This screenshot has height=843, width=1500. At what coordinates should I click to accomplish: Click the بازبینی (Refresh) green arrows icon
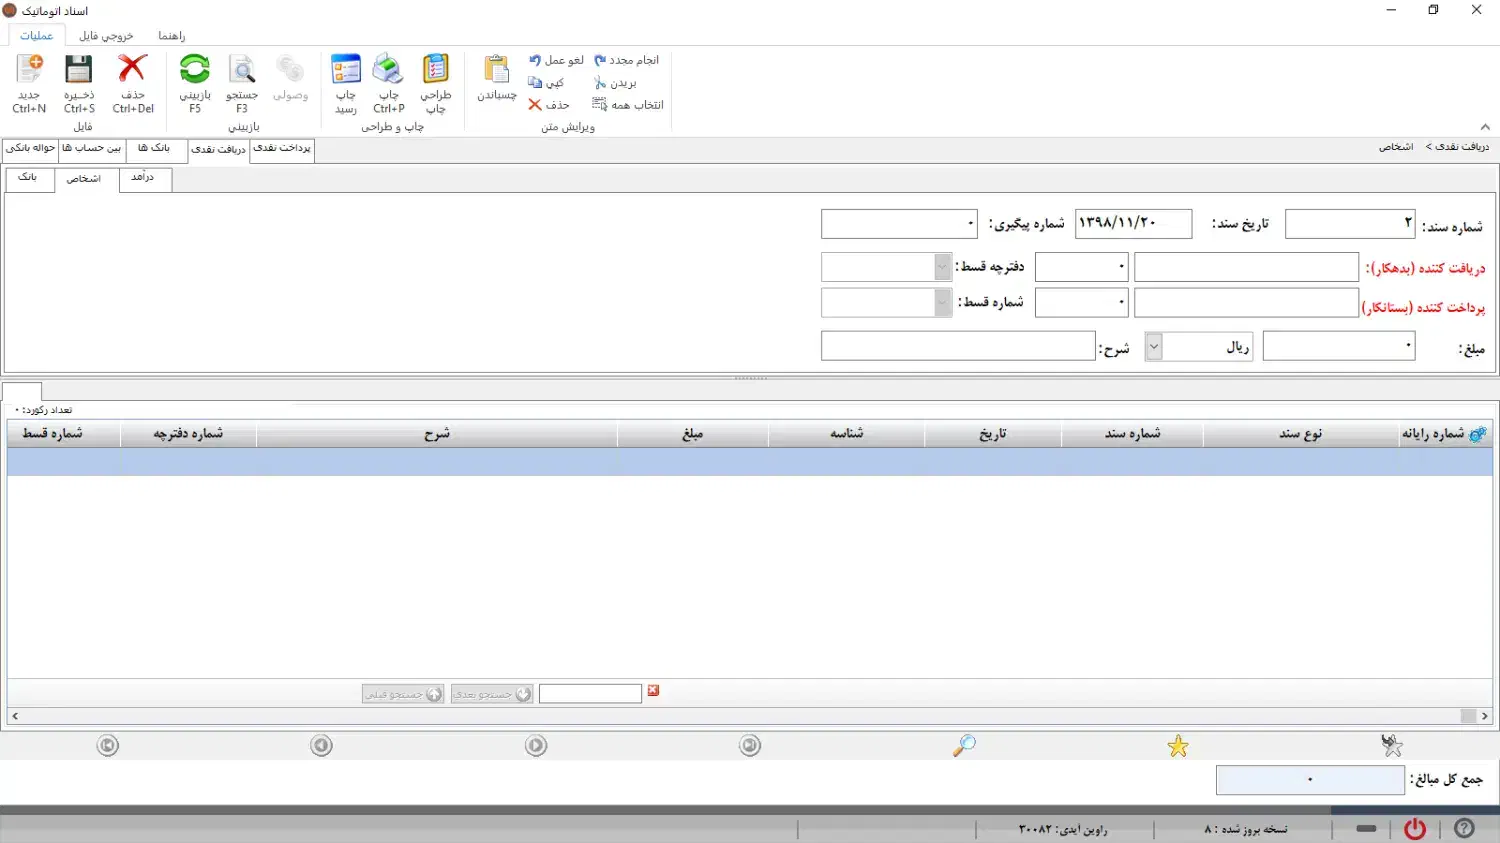click(195, 71)
